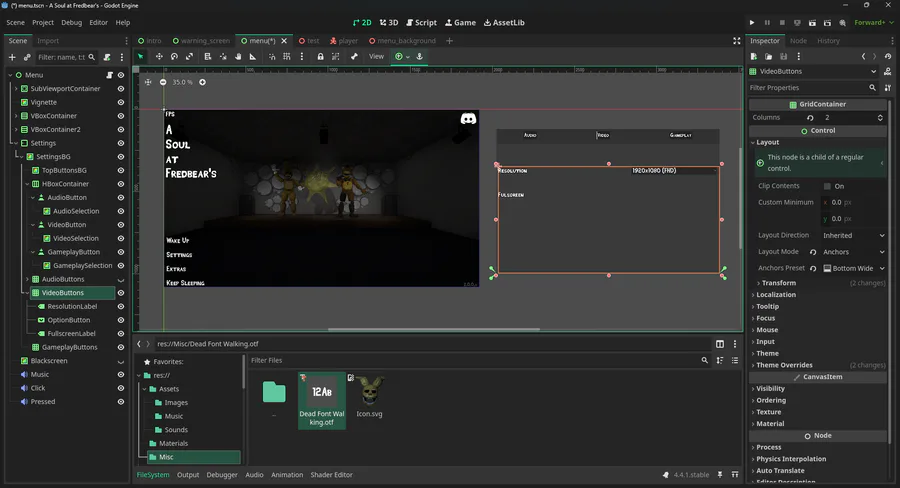Image resolution: width=900 pixels, height=488 pixels.
Task: Open the Anchors Preset Bottom Wide dropdown
Action: pyautogui.click(x=854, y=268)
